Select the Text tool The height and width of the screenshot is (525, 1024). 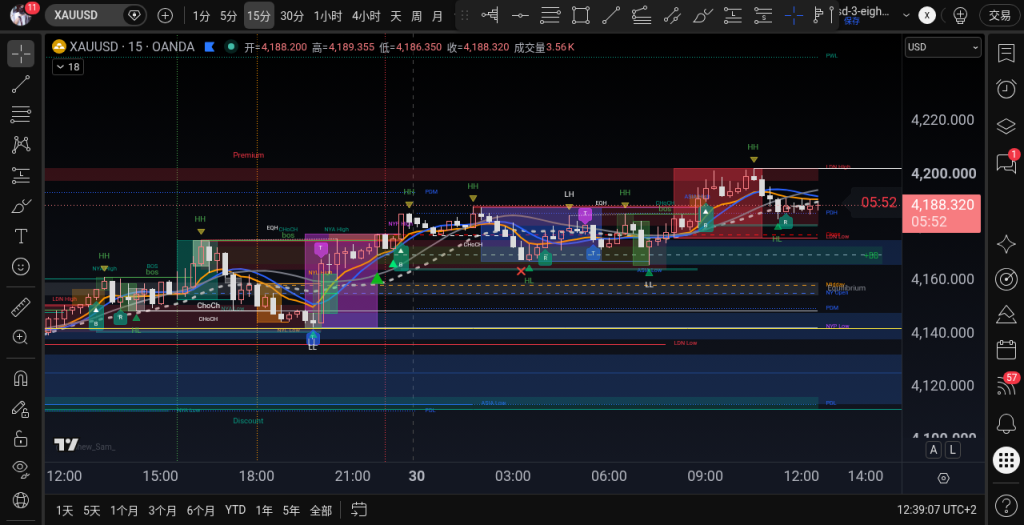pos(21,236)
